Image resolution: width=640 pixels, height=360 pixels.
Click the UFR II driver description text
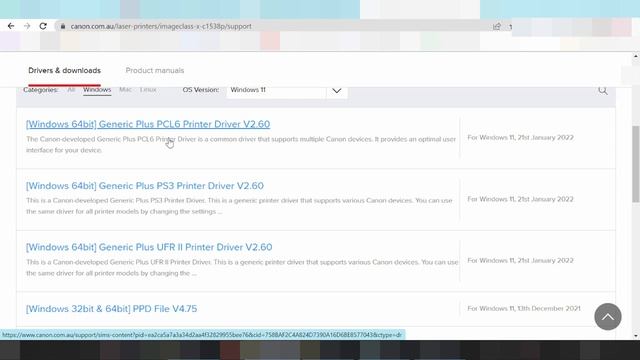point(242,268)
